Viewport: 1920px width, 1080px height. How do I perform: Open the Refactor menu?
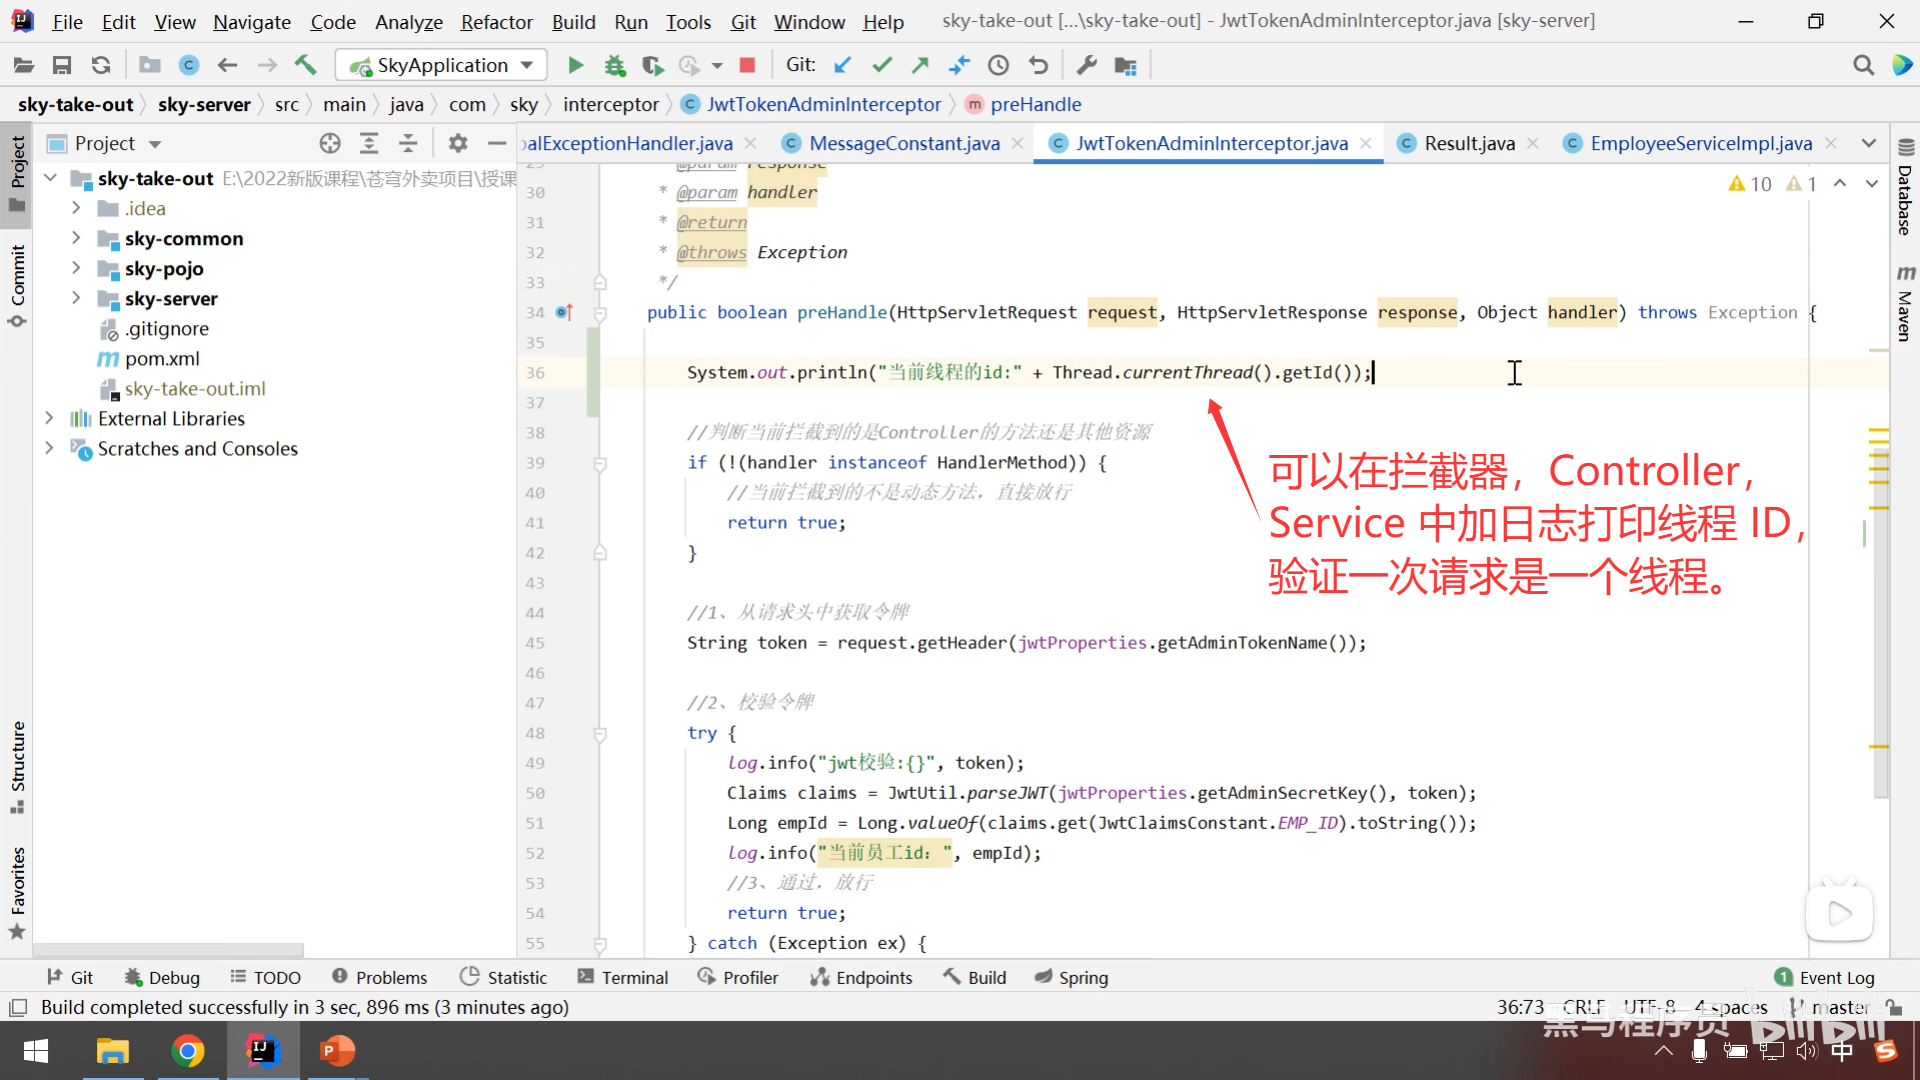[x=496, y=21]
